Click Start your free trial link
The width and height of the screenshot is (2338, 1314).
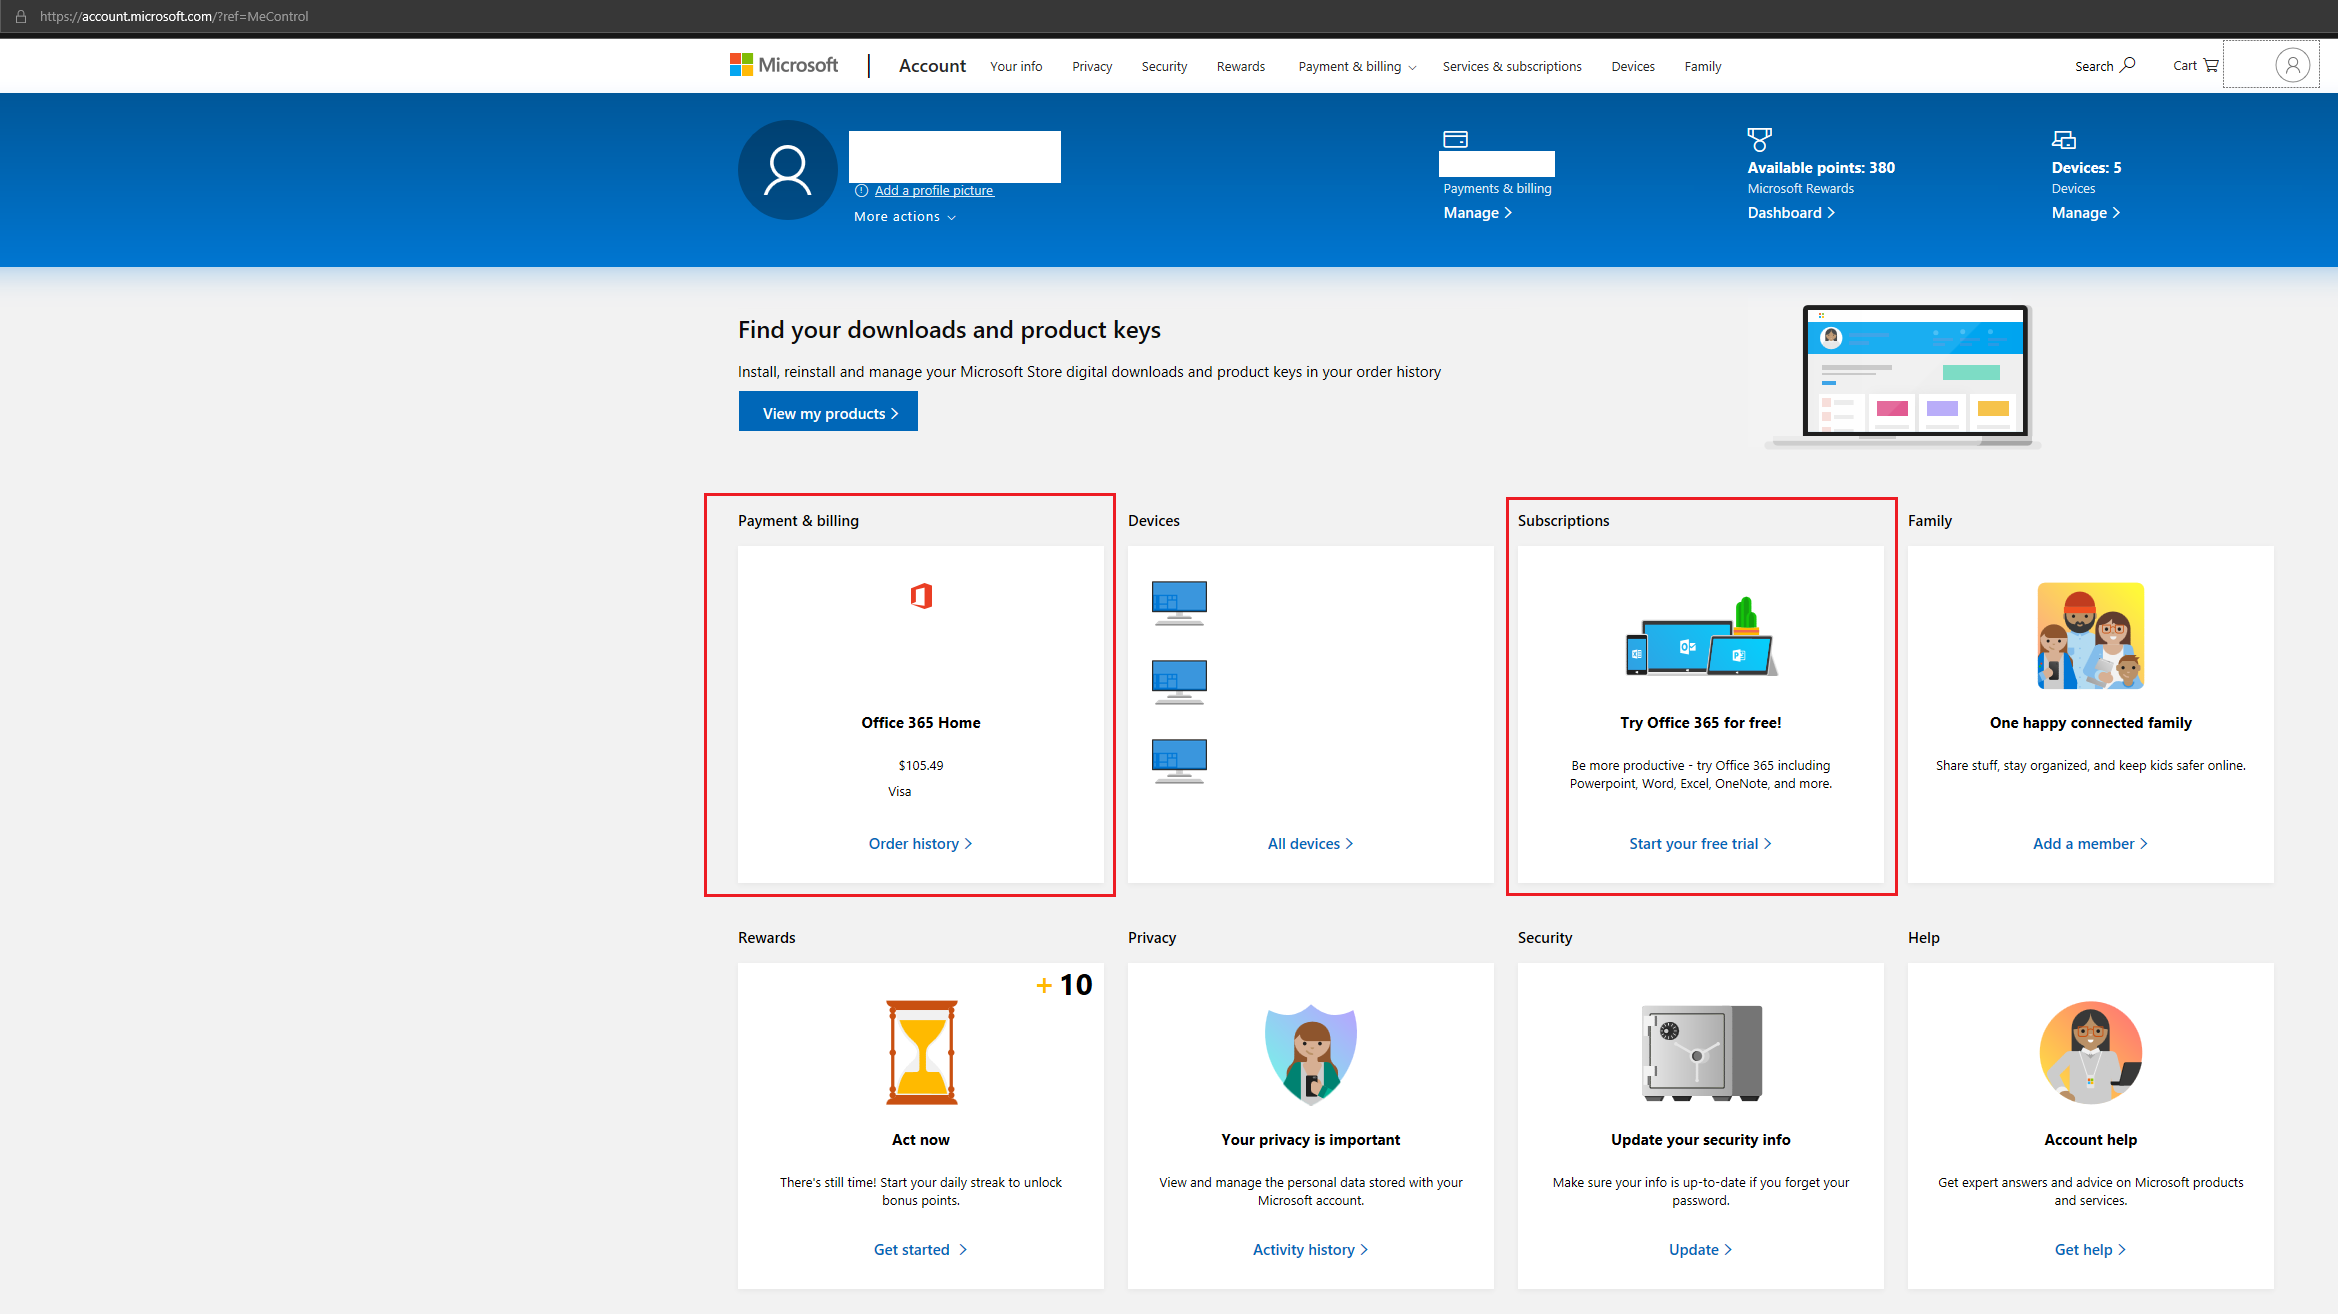click(1697, 842)
